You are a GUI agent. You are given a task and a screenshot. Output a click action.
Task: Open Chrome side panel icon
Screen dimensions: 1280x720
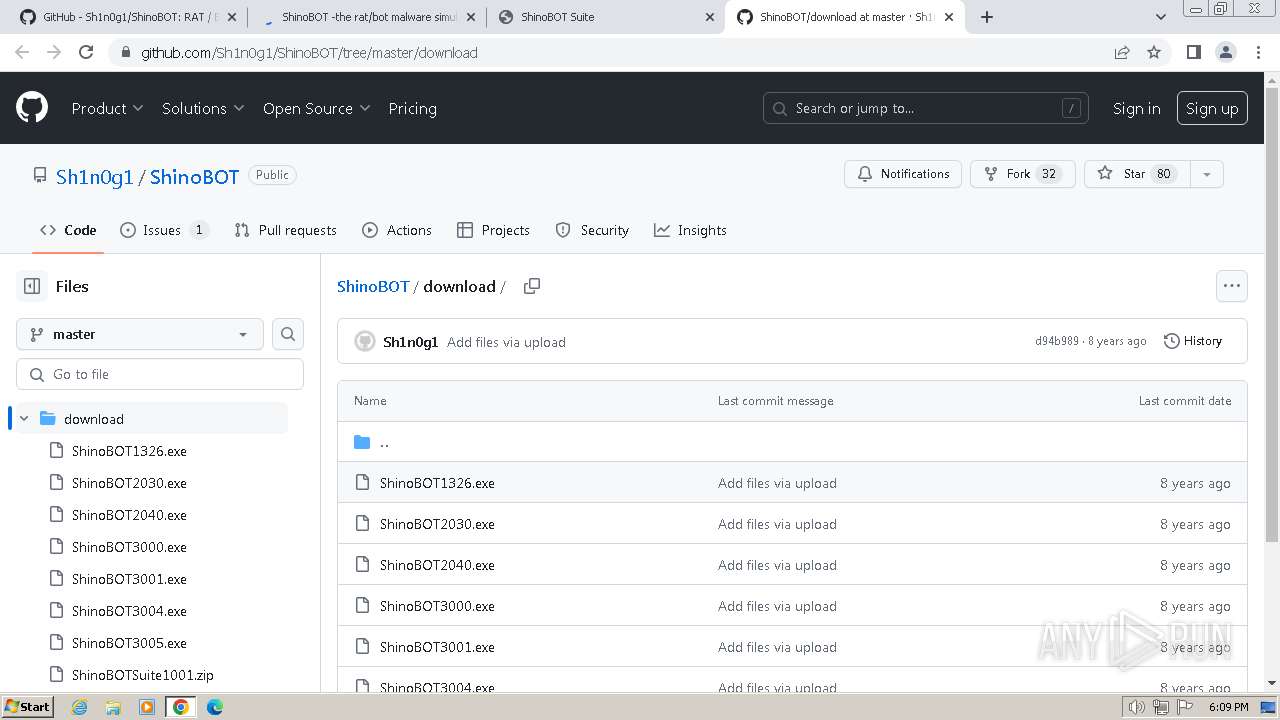(1193, 52)
